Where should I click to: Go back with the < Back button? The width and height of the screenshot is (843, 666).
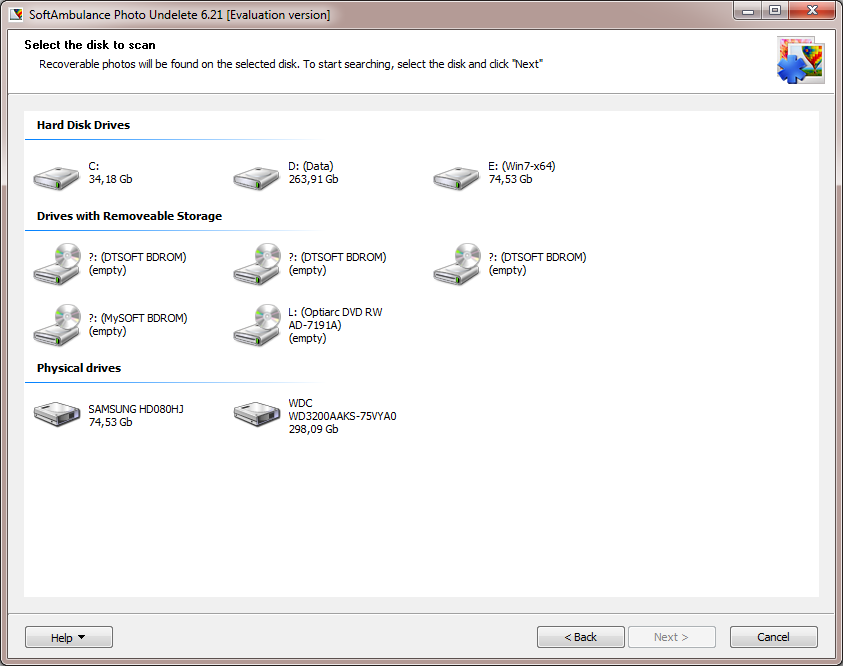coord(581,637)
